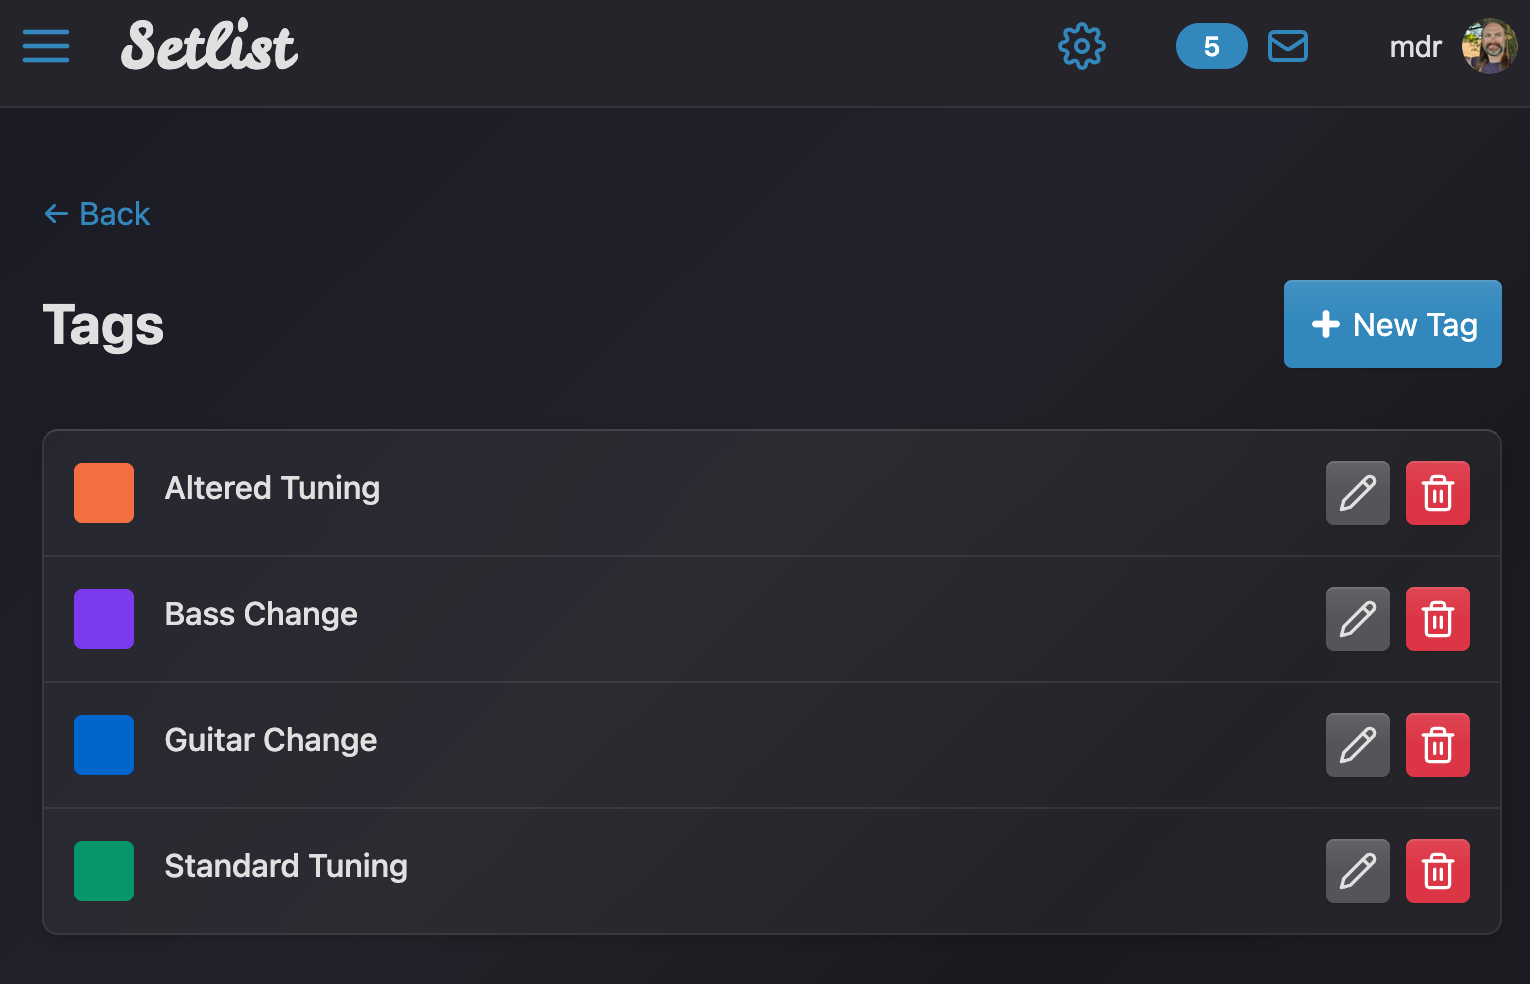Click the New Tag button

1392,324
